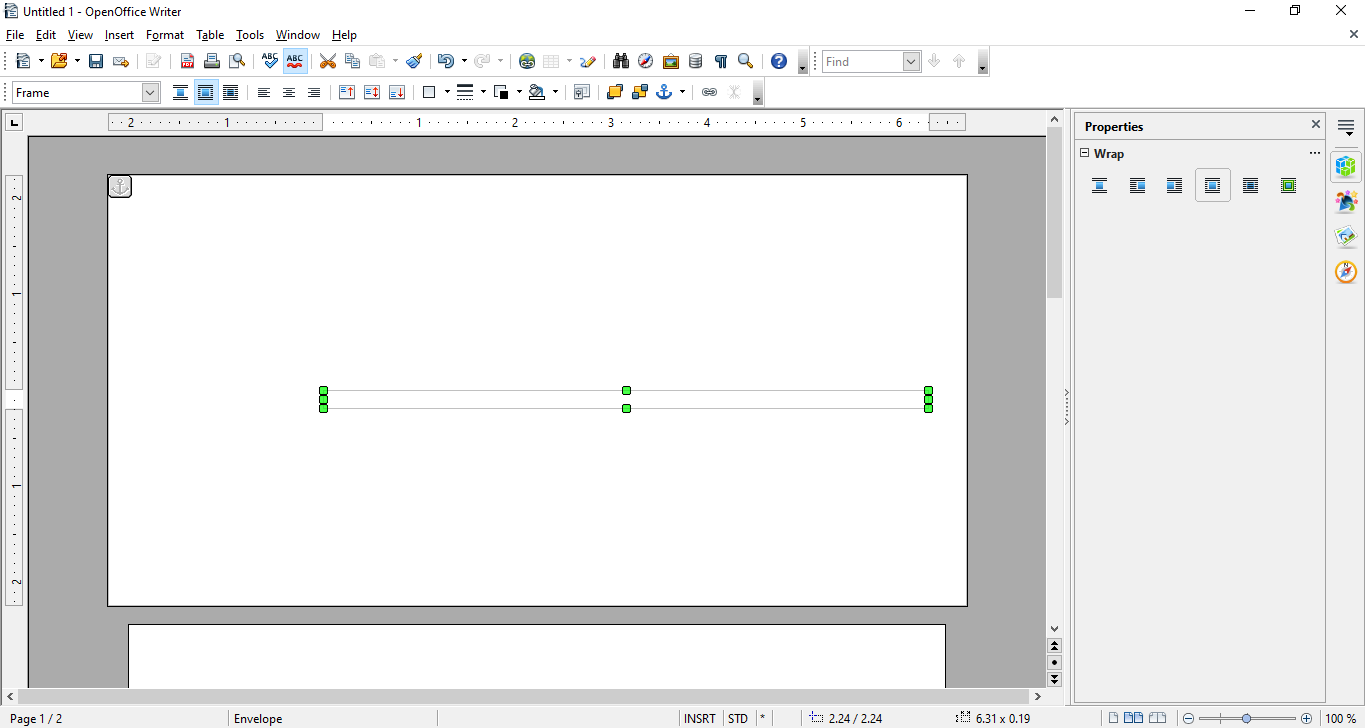Open the Edit menu
This screenshot has width=1365, height=728.
[x=45, y=35]
